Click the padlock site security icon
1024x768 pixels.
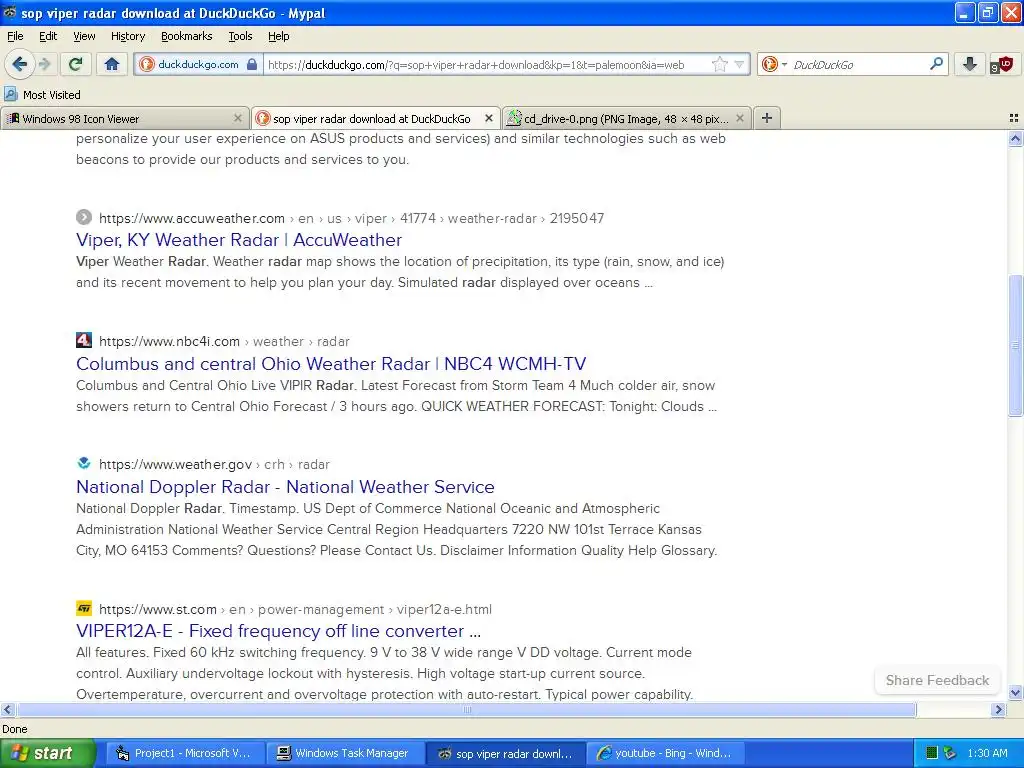click(252, 64)
